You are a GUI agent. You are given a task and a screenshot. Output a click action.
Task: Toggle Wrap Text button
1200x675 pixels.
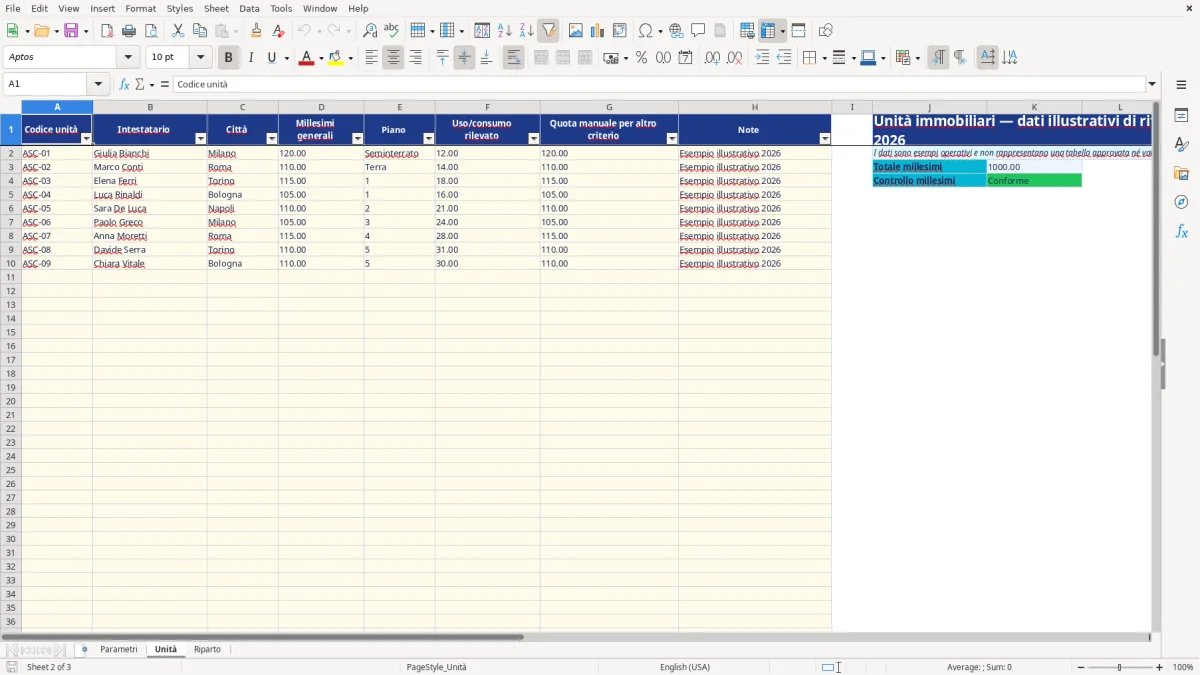pos(513,58)
